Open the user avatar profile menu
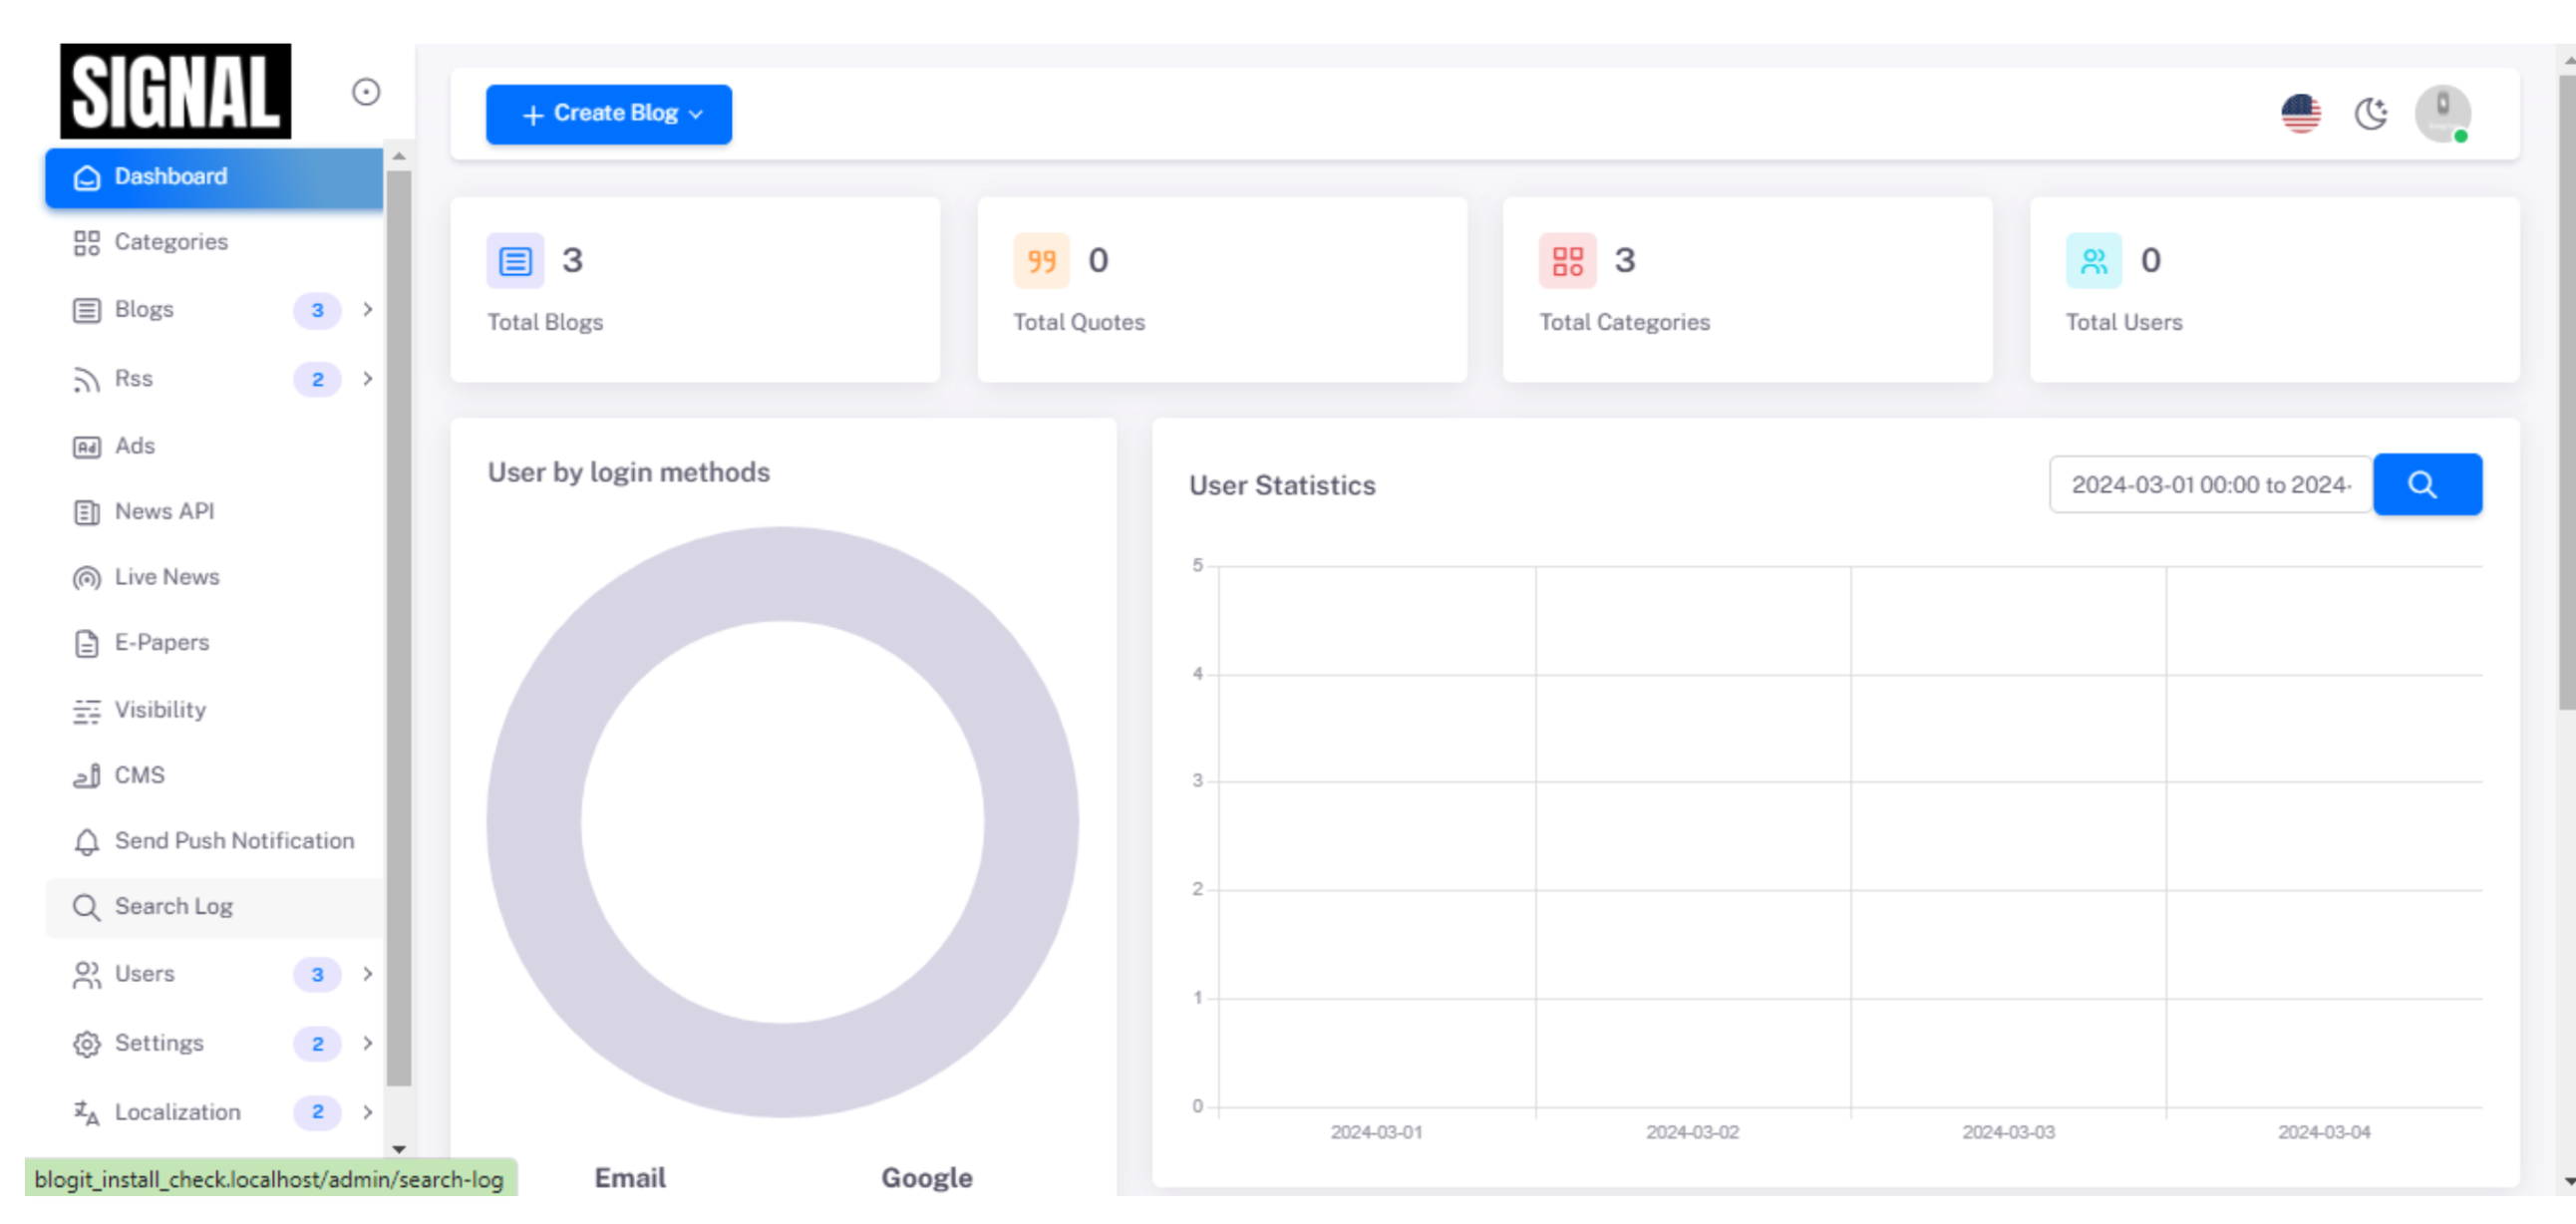2576x1224 pixels. (x=2441, y=114)
